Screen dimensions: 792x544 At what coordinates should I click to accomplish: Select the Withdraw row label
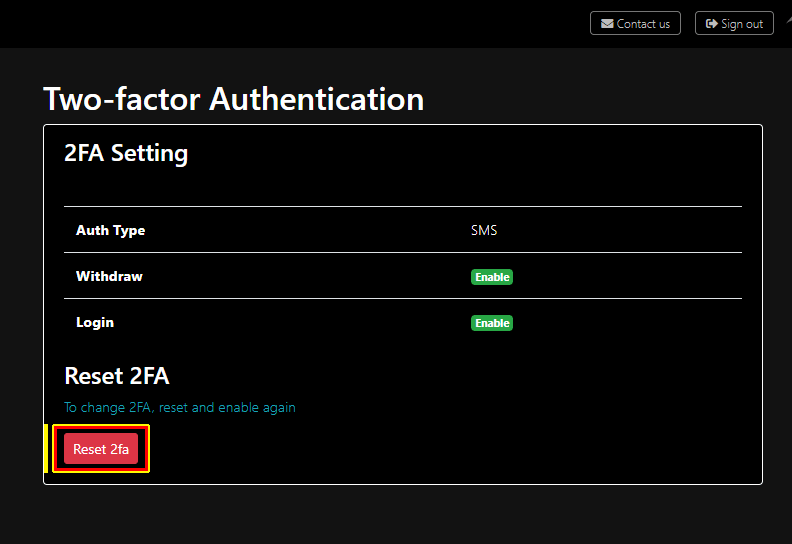(x=109, y=276)
